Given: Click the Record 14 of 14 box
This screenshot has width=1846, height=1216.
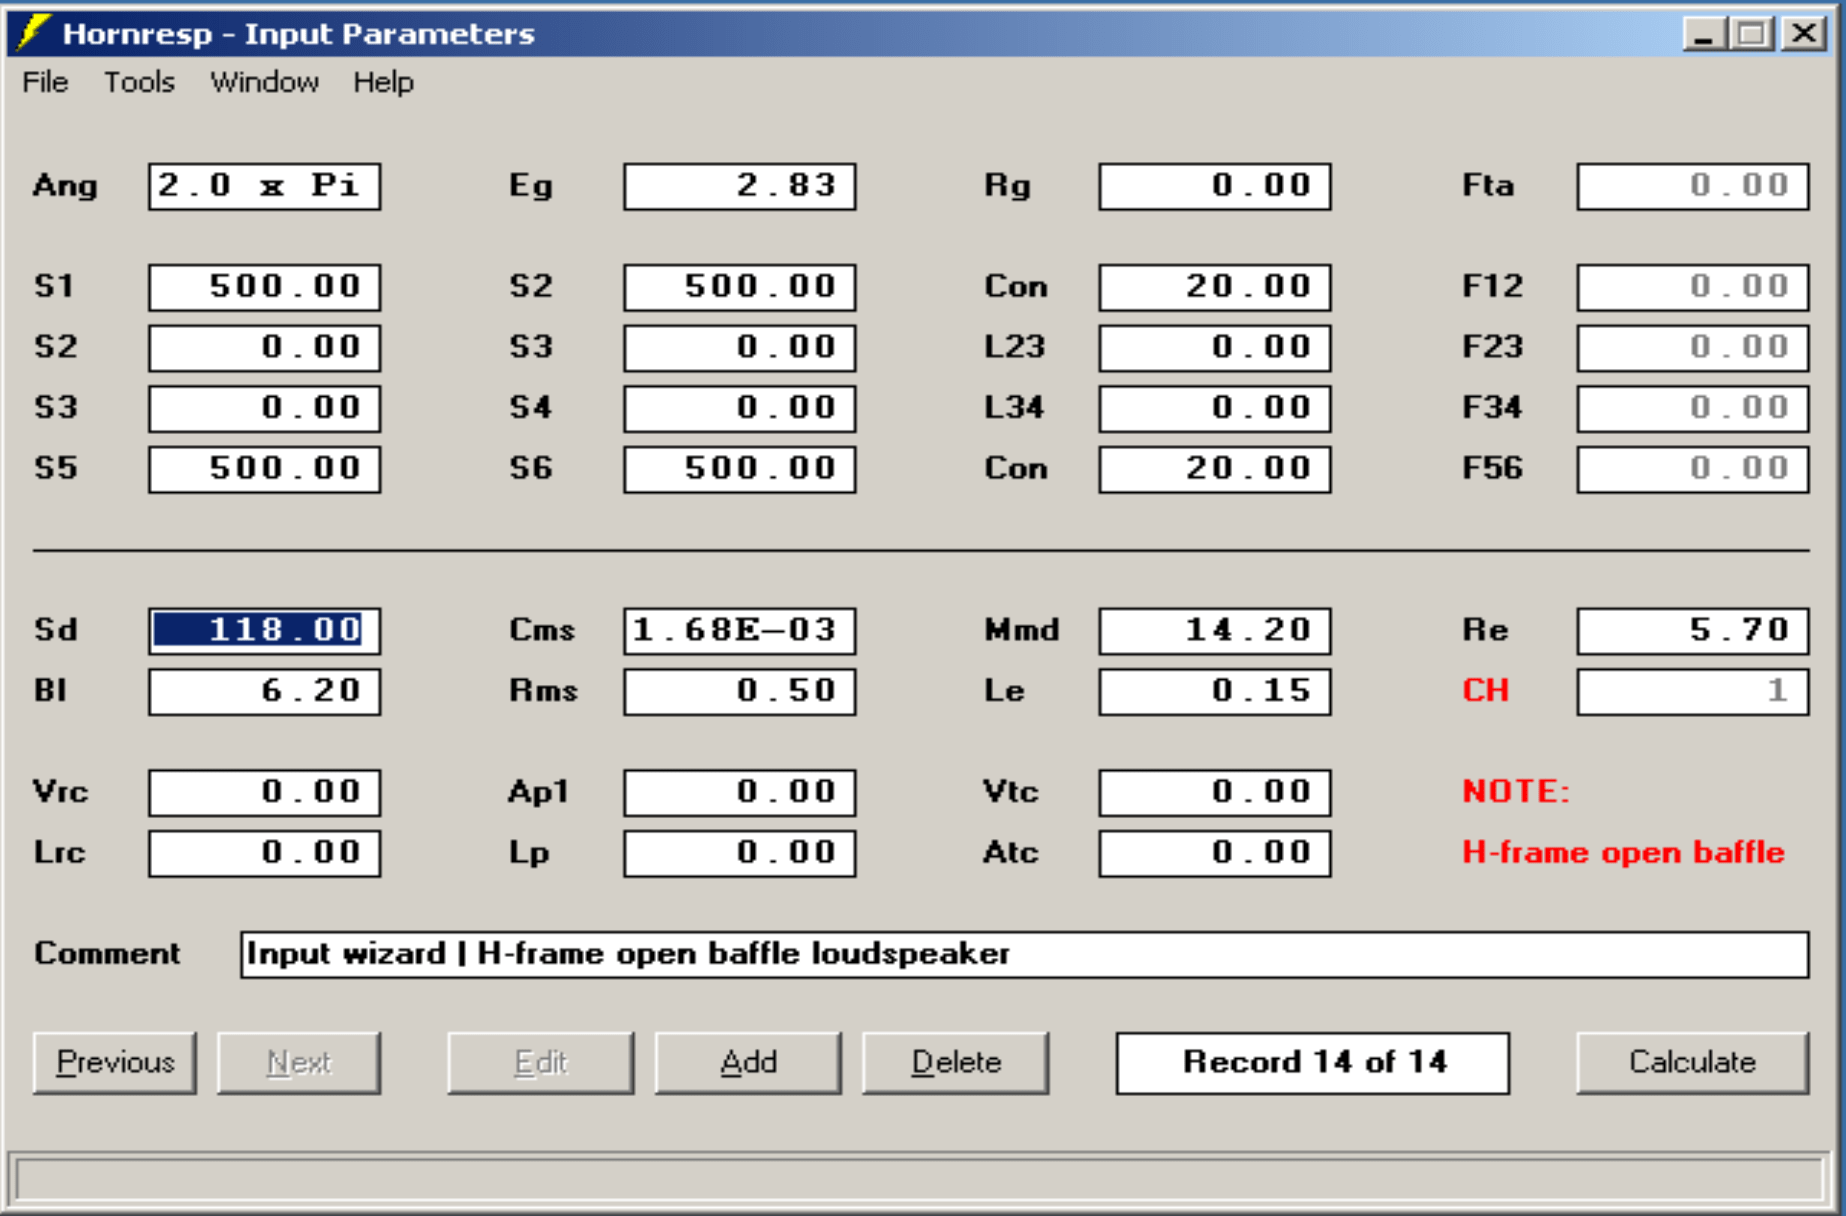Looking at the screenshot, I should 1313,1062.
